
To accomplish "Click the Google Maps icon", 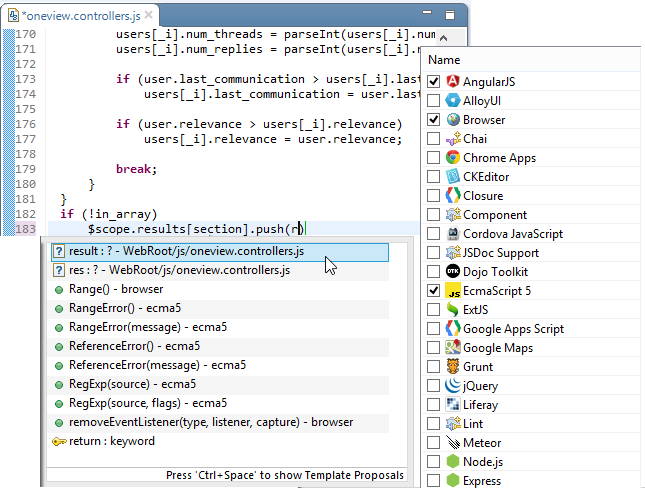I will point(453,347).
